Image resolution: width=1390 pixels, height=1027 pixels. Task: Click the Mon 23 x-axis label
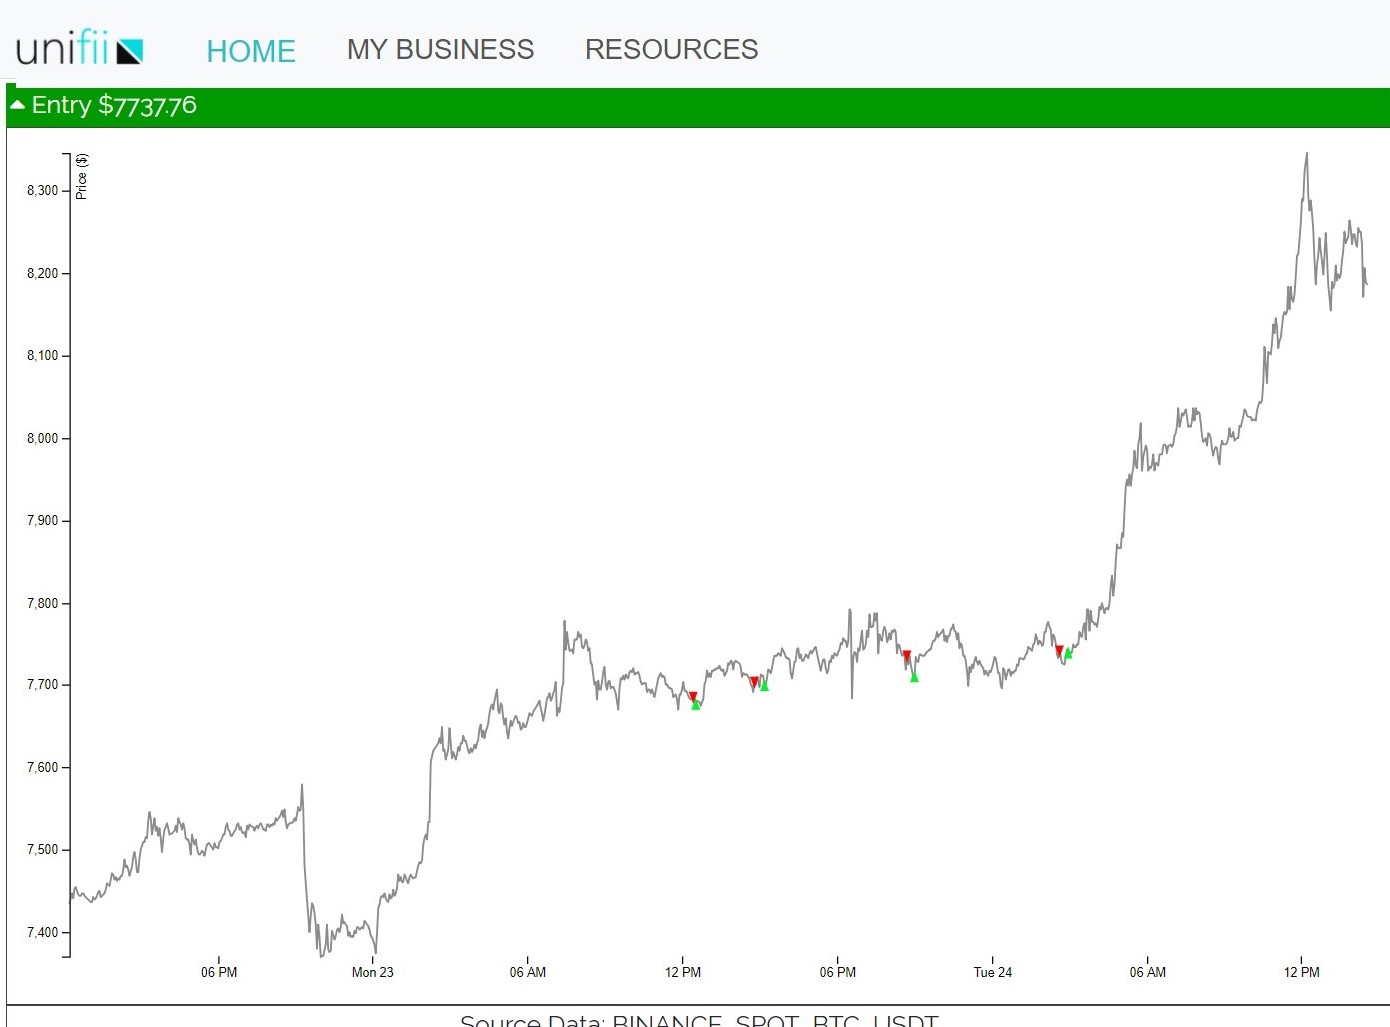[372, 972]
